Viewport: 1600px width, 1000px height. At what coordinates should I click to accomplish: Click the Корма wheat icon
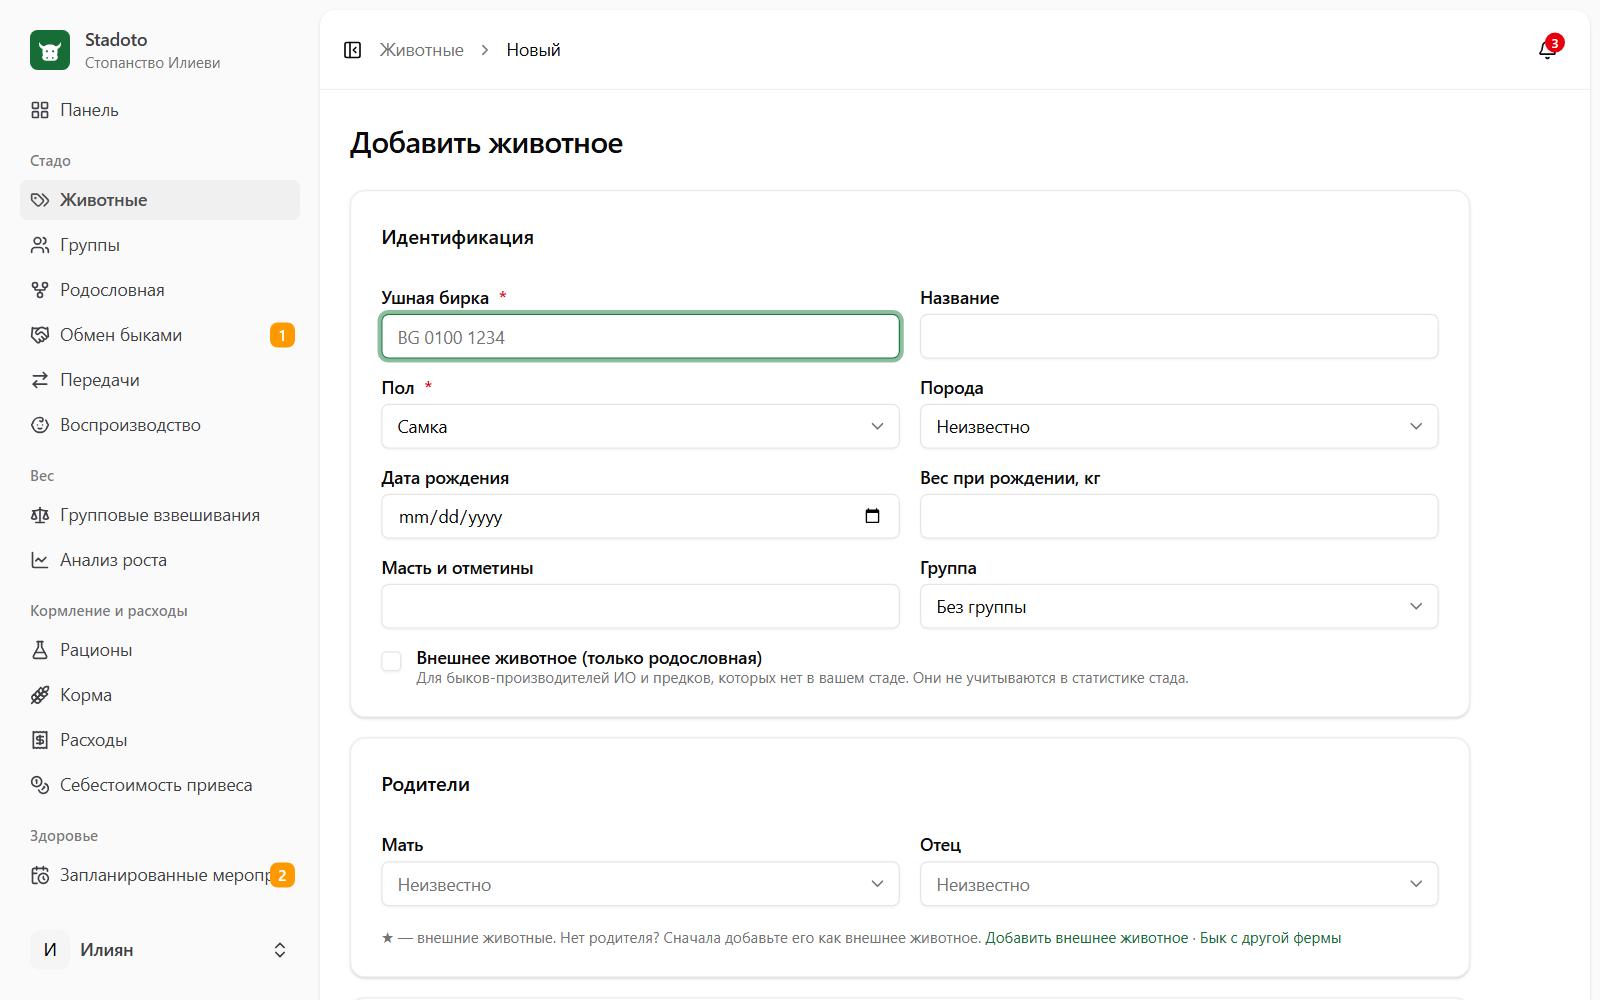point(40,695)
